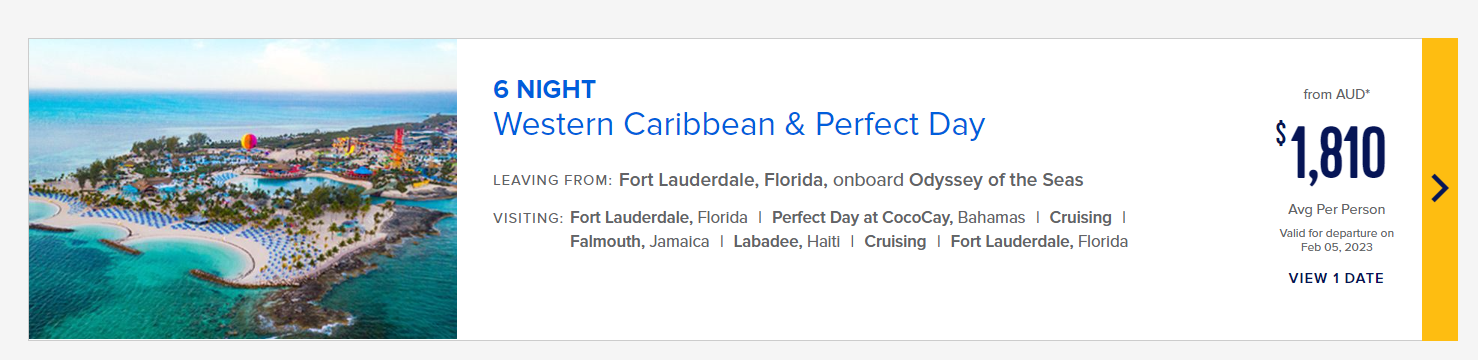The height and width of the screenshot is (360, 1478).
Task: Click the Feb 05, 2023 departure note
Action: click(x=1336, y=246)
